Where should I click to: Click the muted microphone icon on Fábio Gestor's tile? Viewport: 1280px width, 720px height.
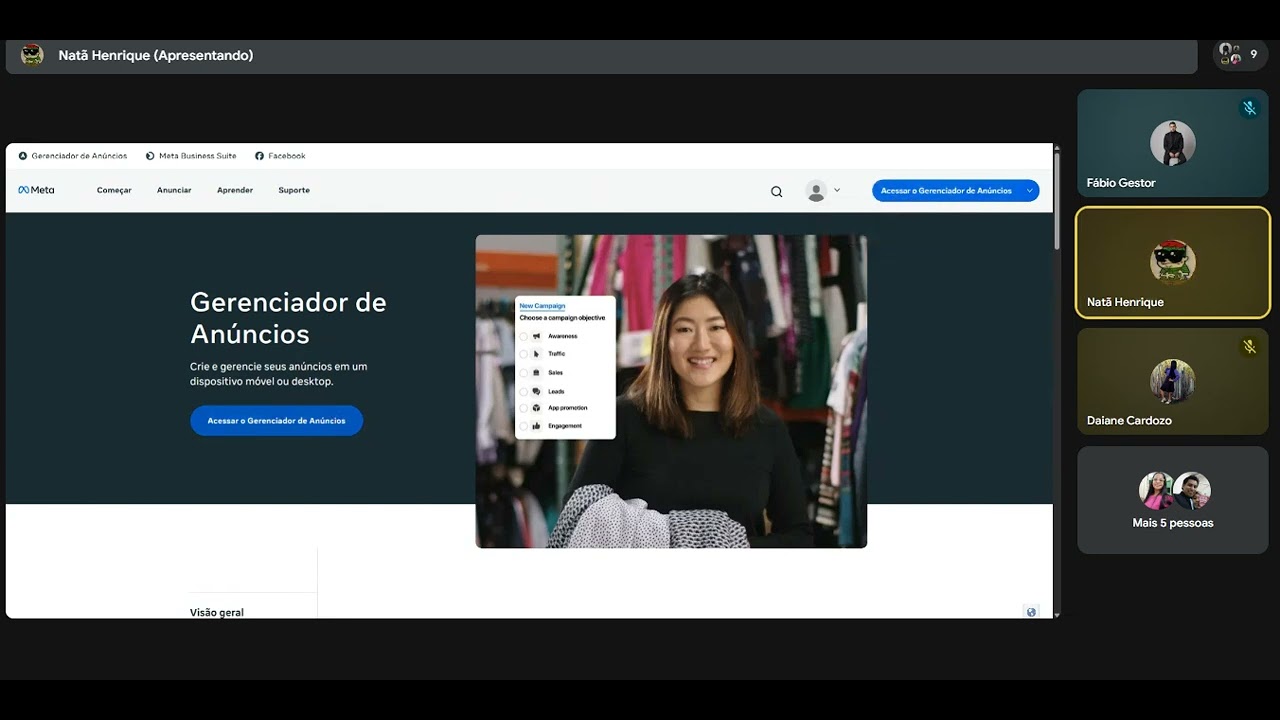click(x=1249, y=108)
